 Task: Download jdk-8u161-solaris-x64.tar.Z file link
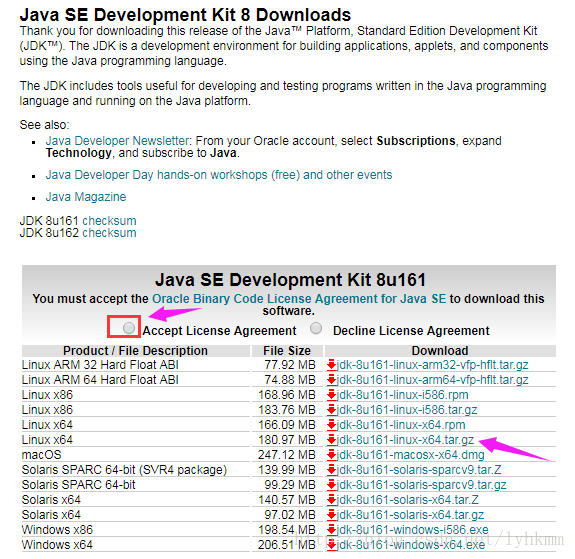tap(408, 500)
